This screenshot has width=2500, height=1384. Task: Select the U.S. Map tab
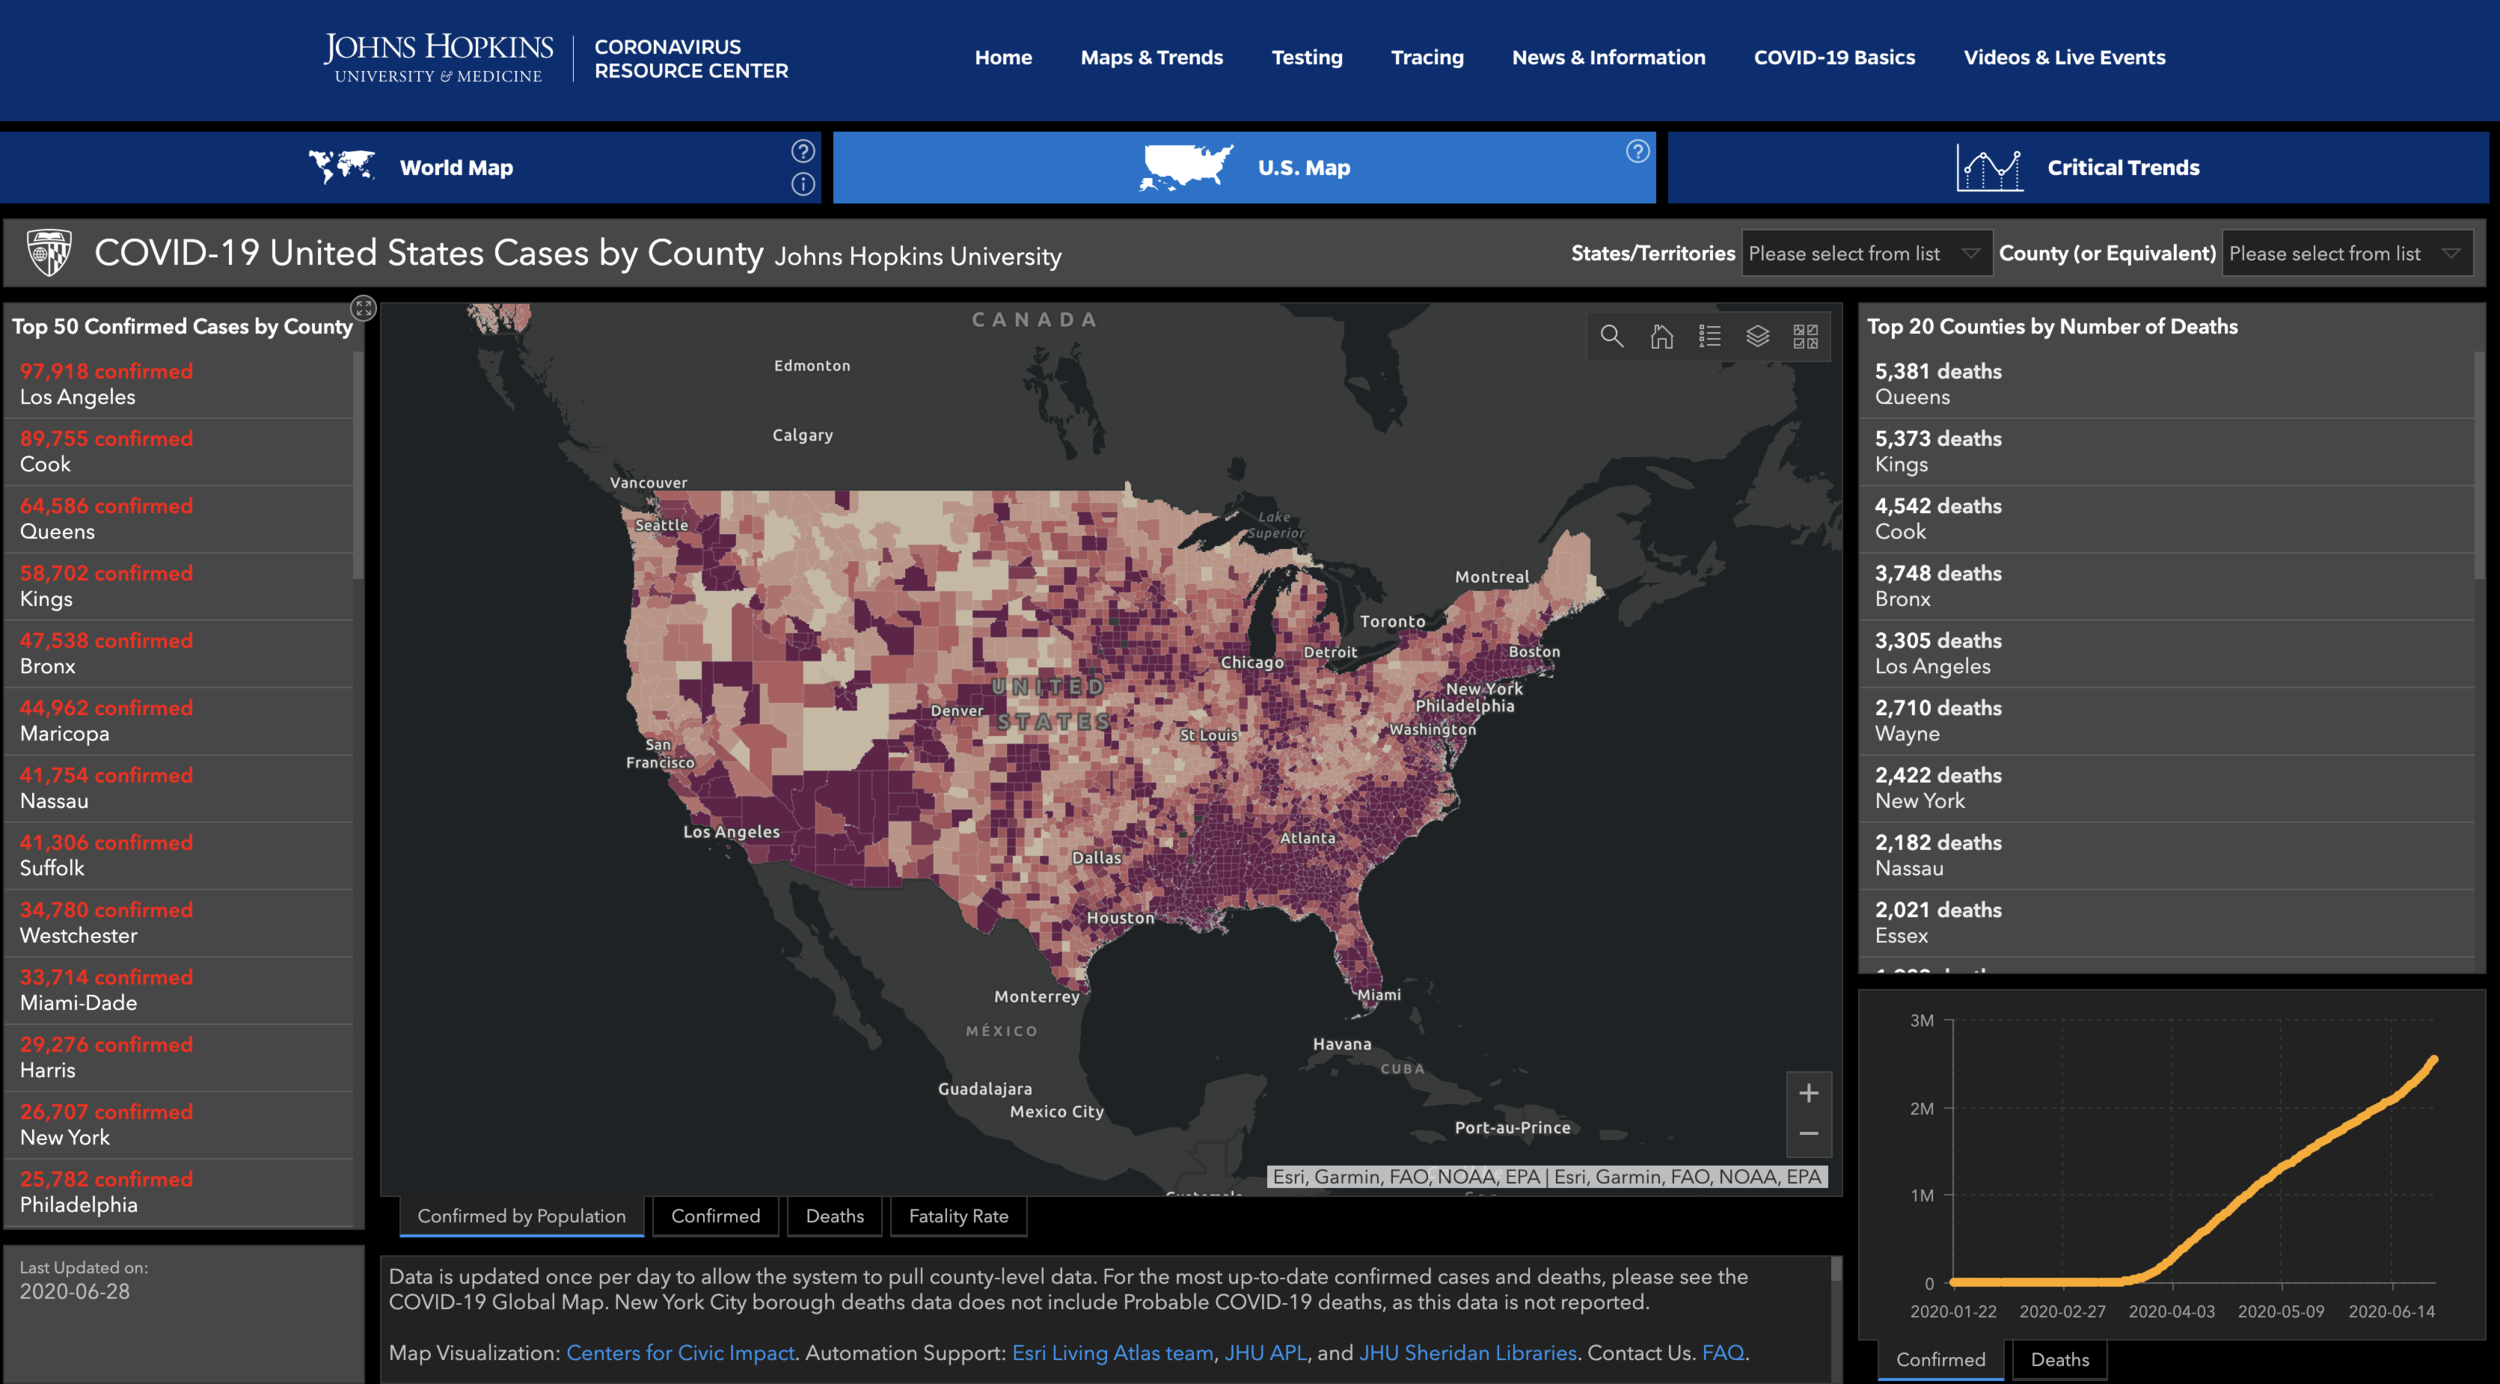click(1244, 168)
